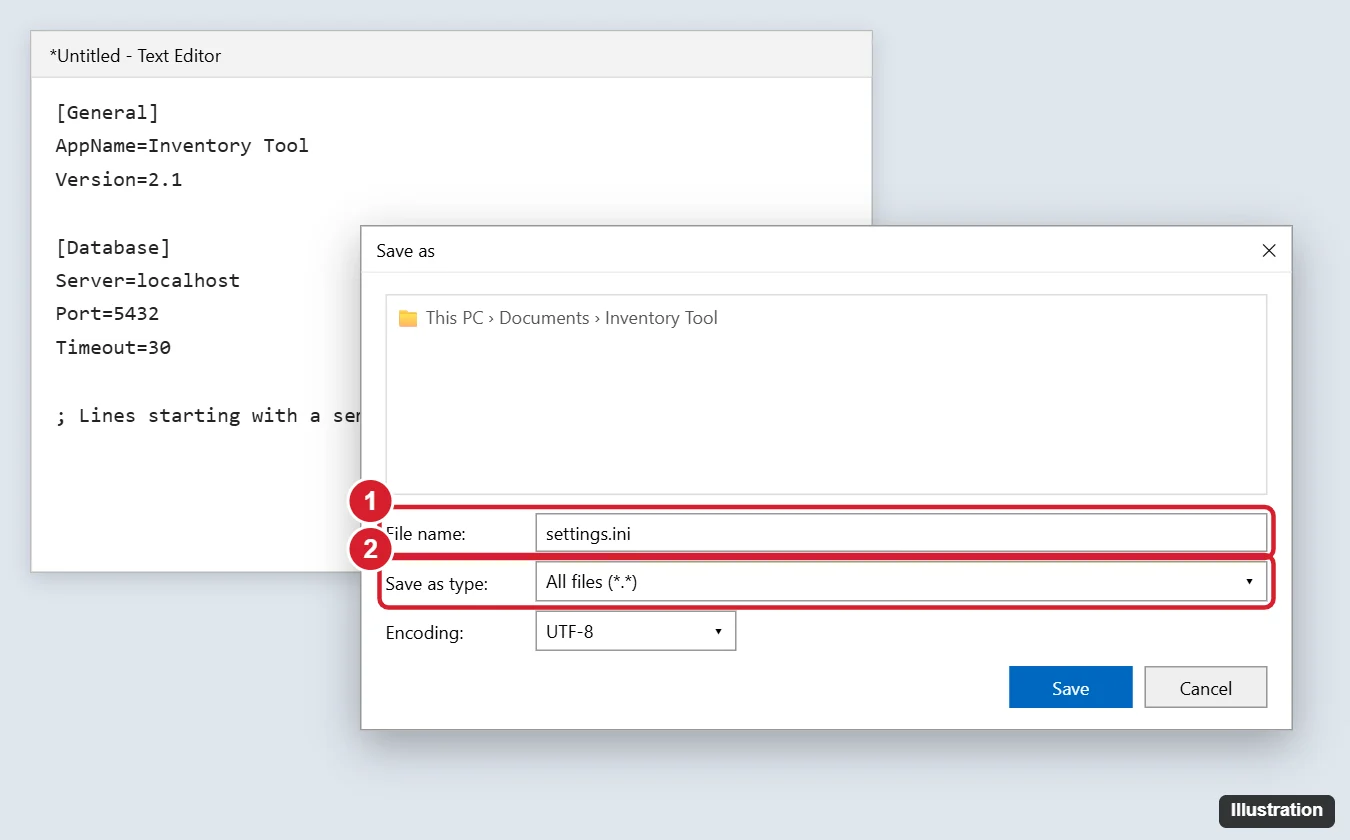Open the Save as type dropdown
Screen dimensions: 1350x840
pyautogui.click(x=901, y=581)
